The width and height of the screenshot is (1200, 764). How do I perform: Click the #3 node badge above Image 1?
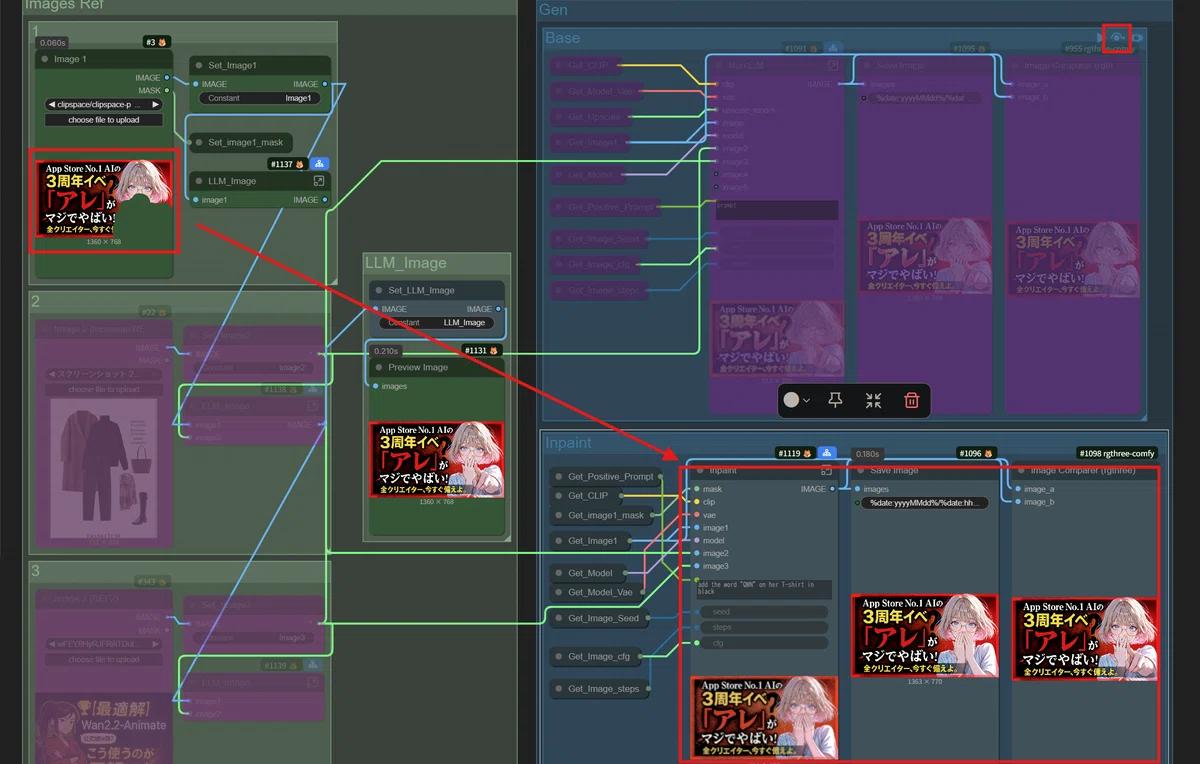[x=157, y=42]
